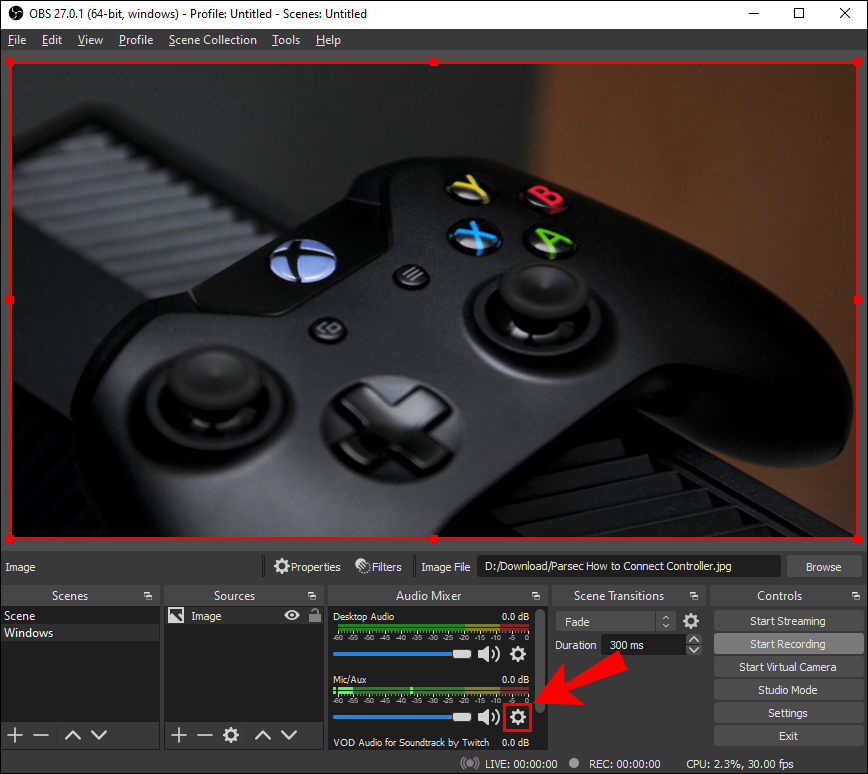The image size is (868, 774).
Task: Add a new scene with plus
Action: coord(15,735)
